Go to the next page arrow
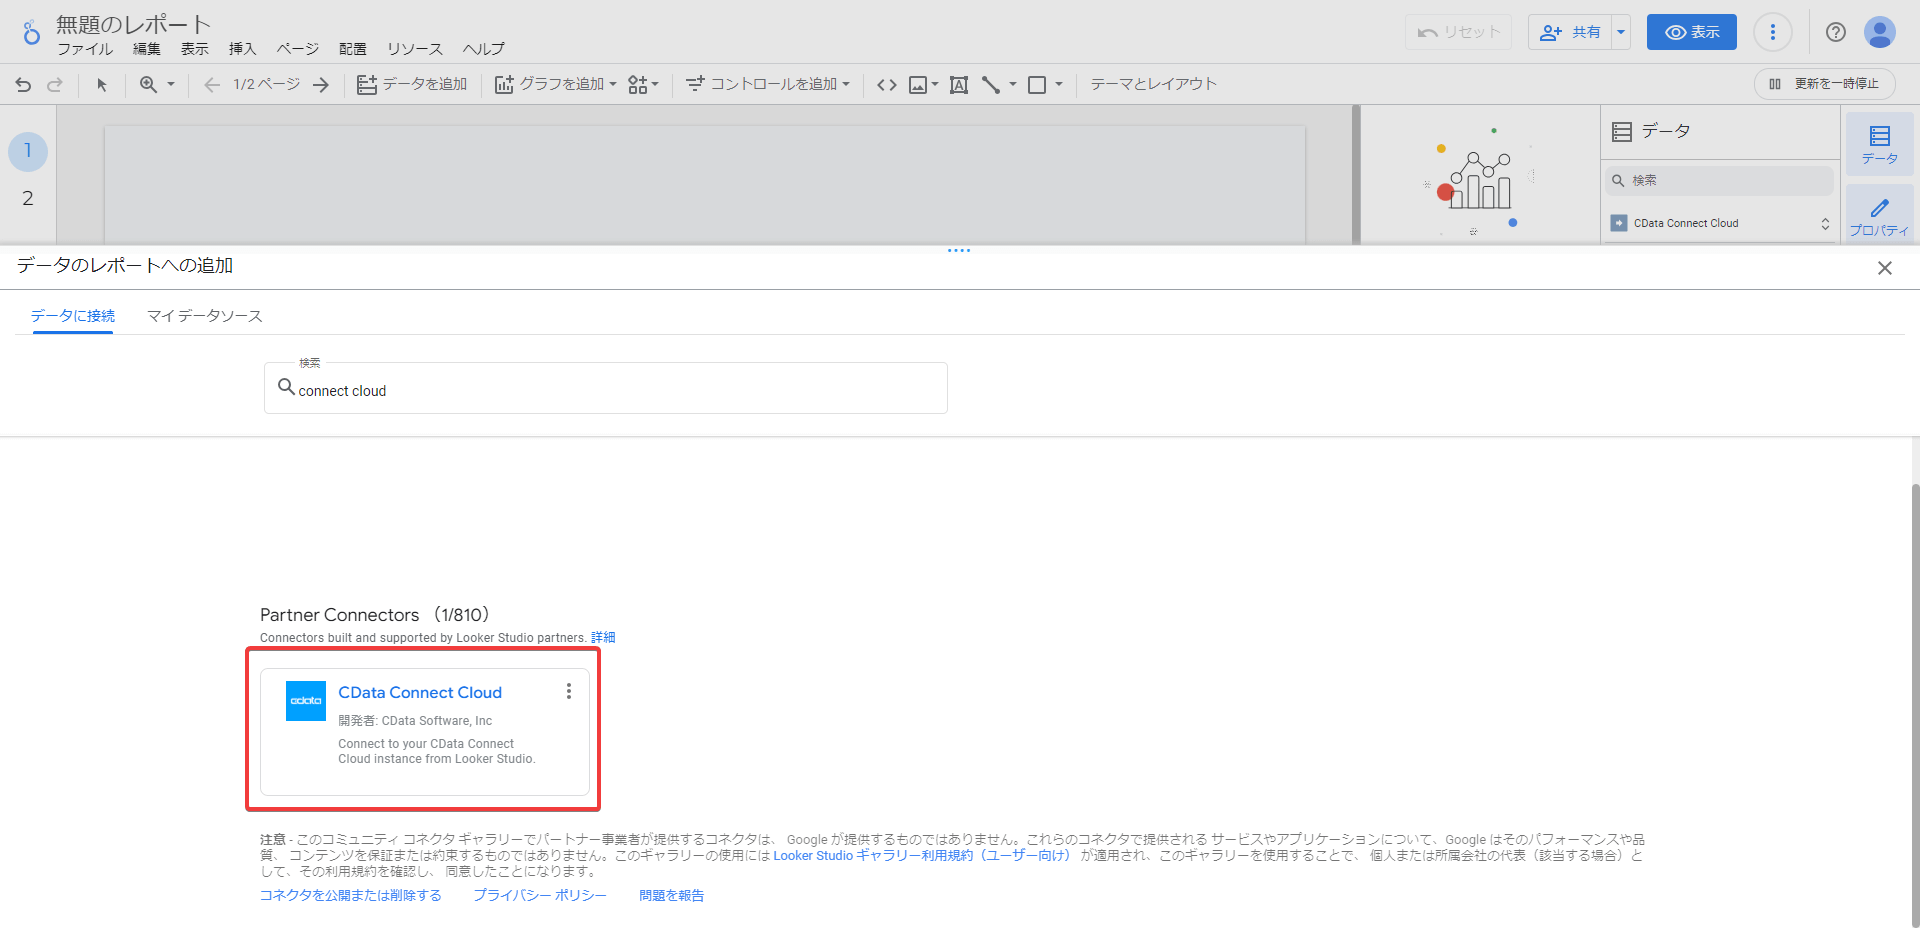 click(321, 85)
